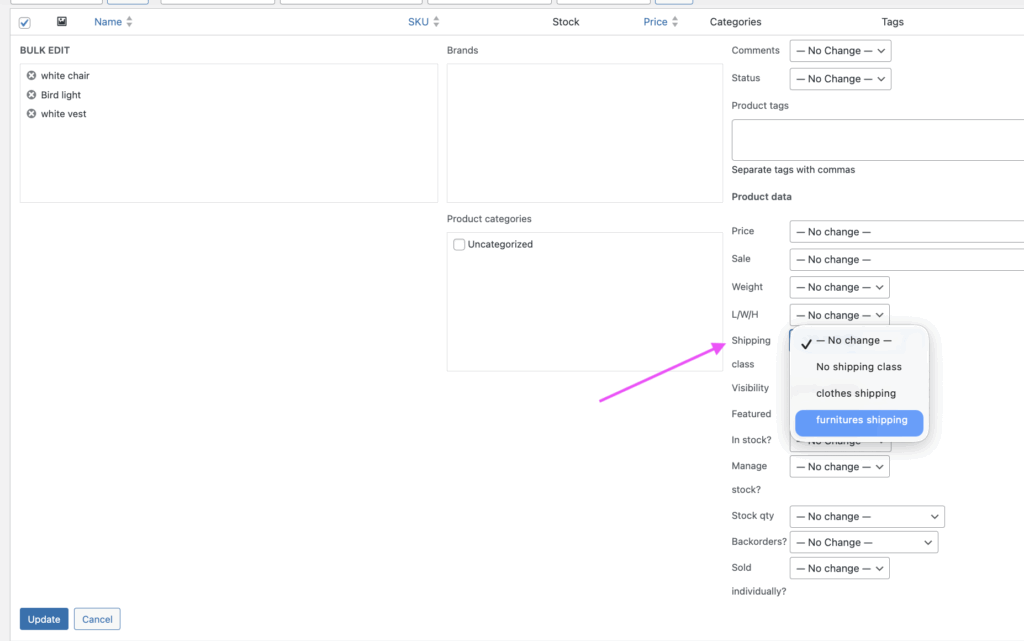Image resolution: width=1024 pixels, height=641 pixels.
Task: Click the Update button
Action: coord(44,620)
